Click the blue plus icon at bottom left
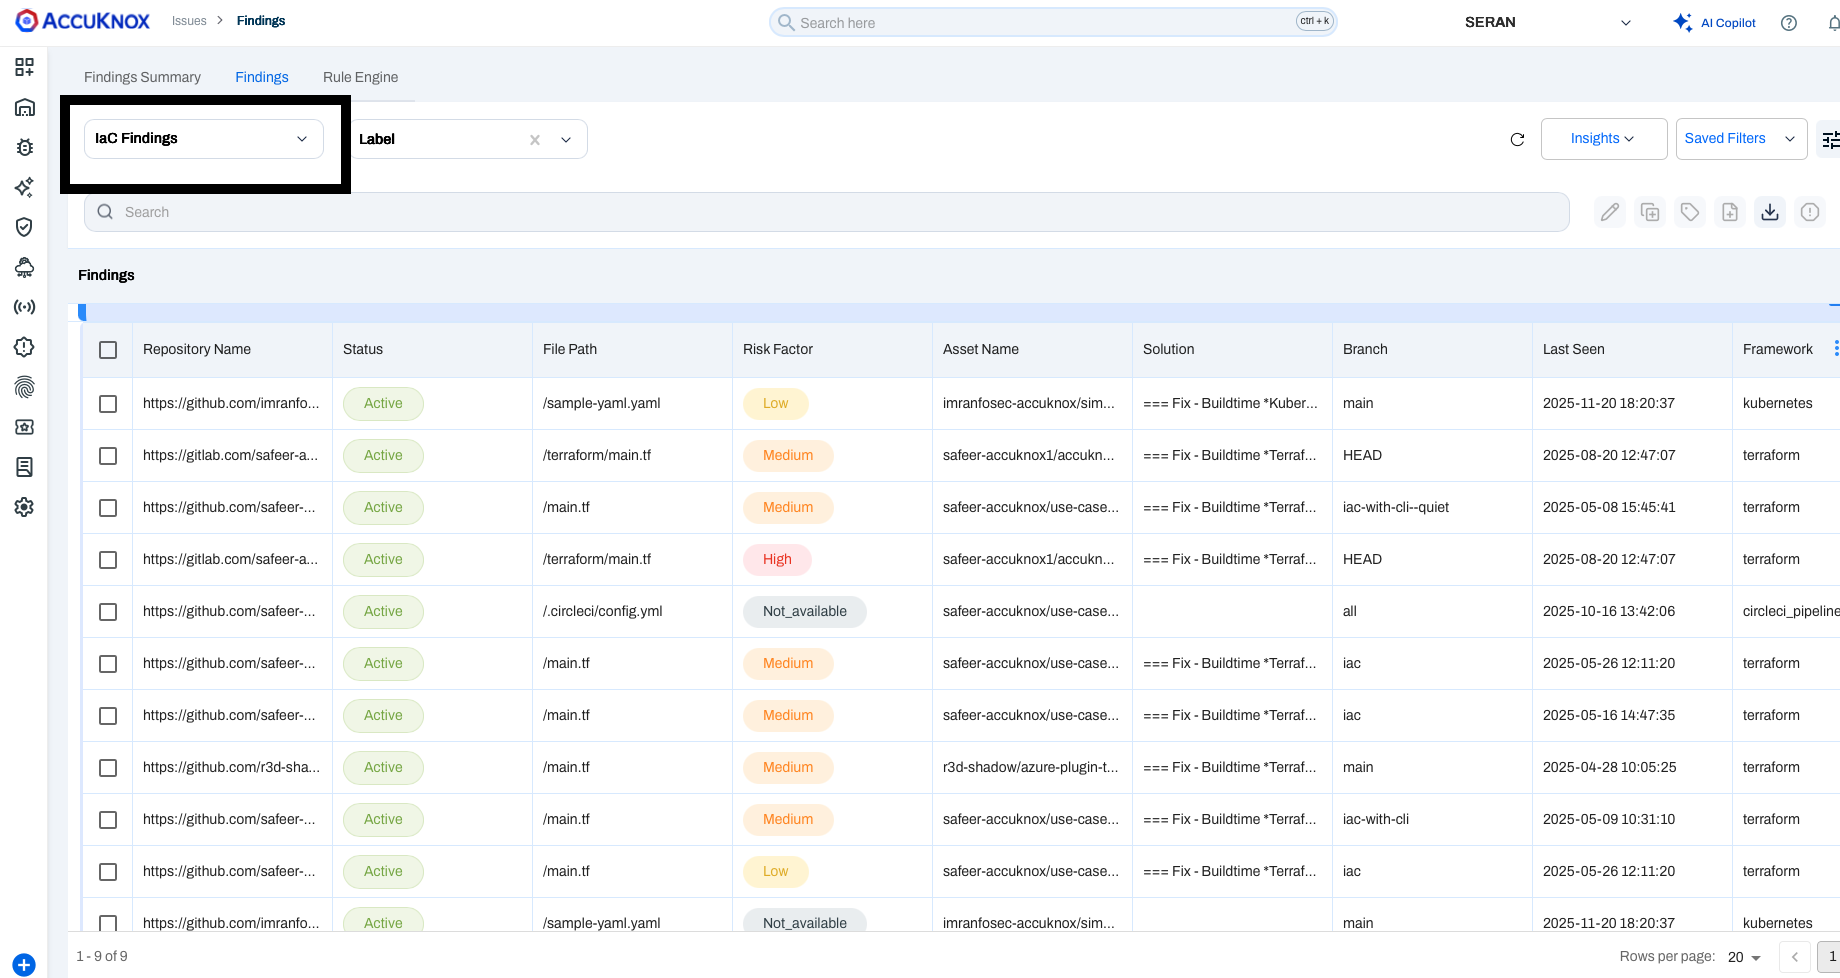This screenshot has width=1840, height=978. click(24, 965)
